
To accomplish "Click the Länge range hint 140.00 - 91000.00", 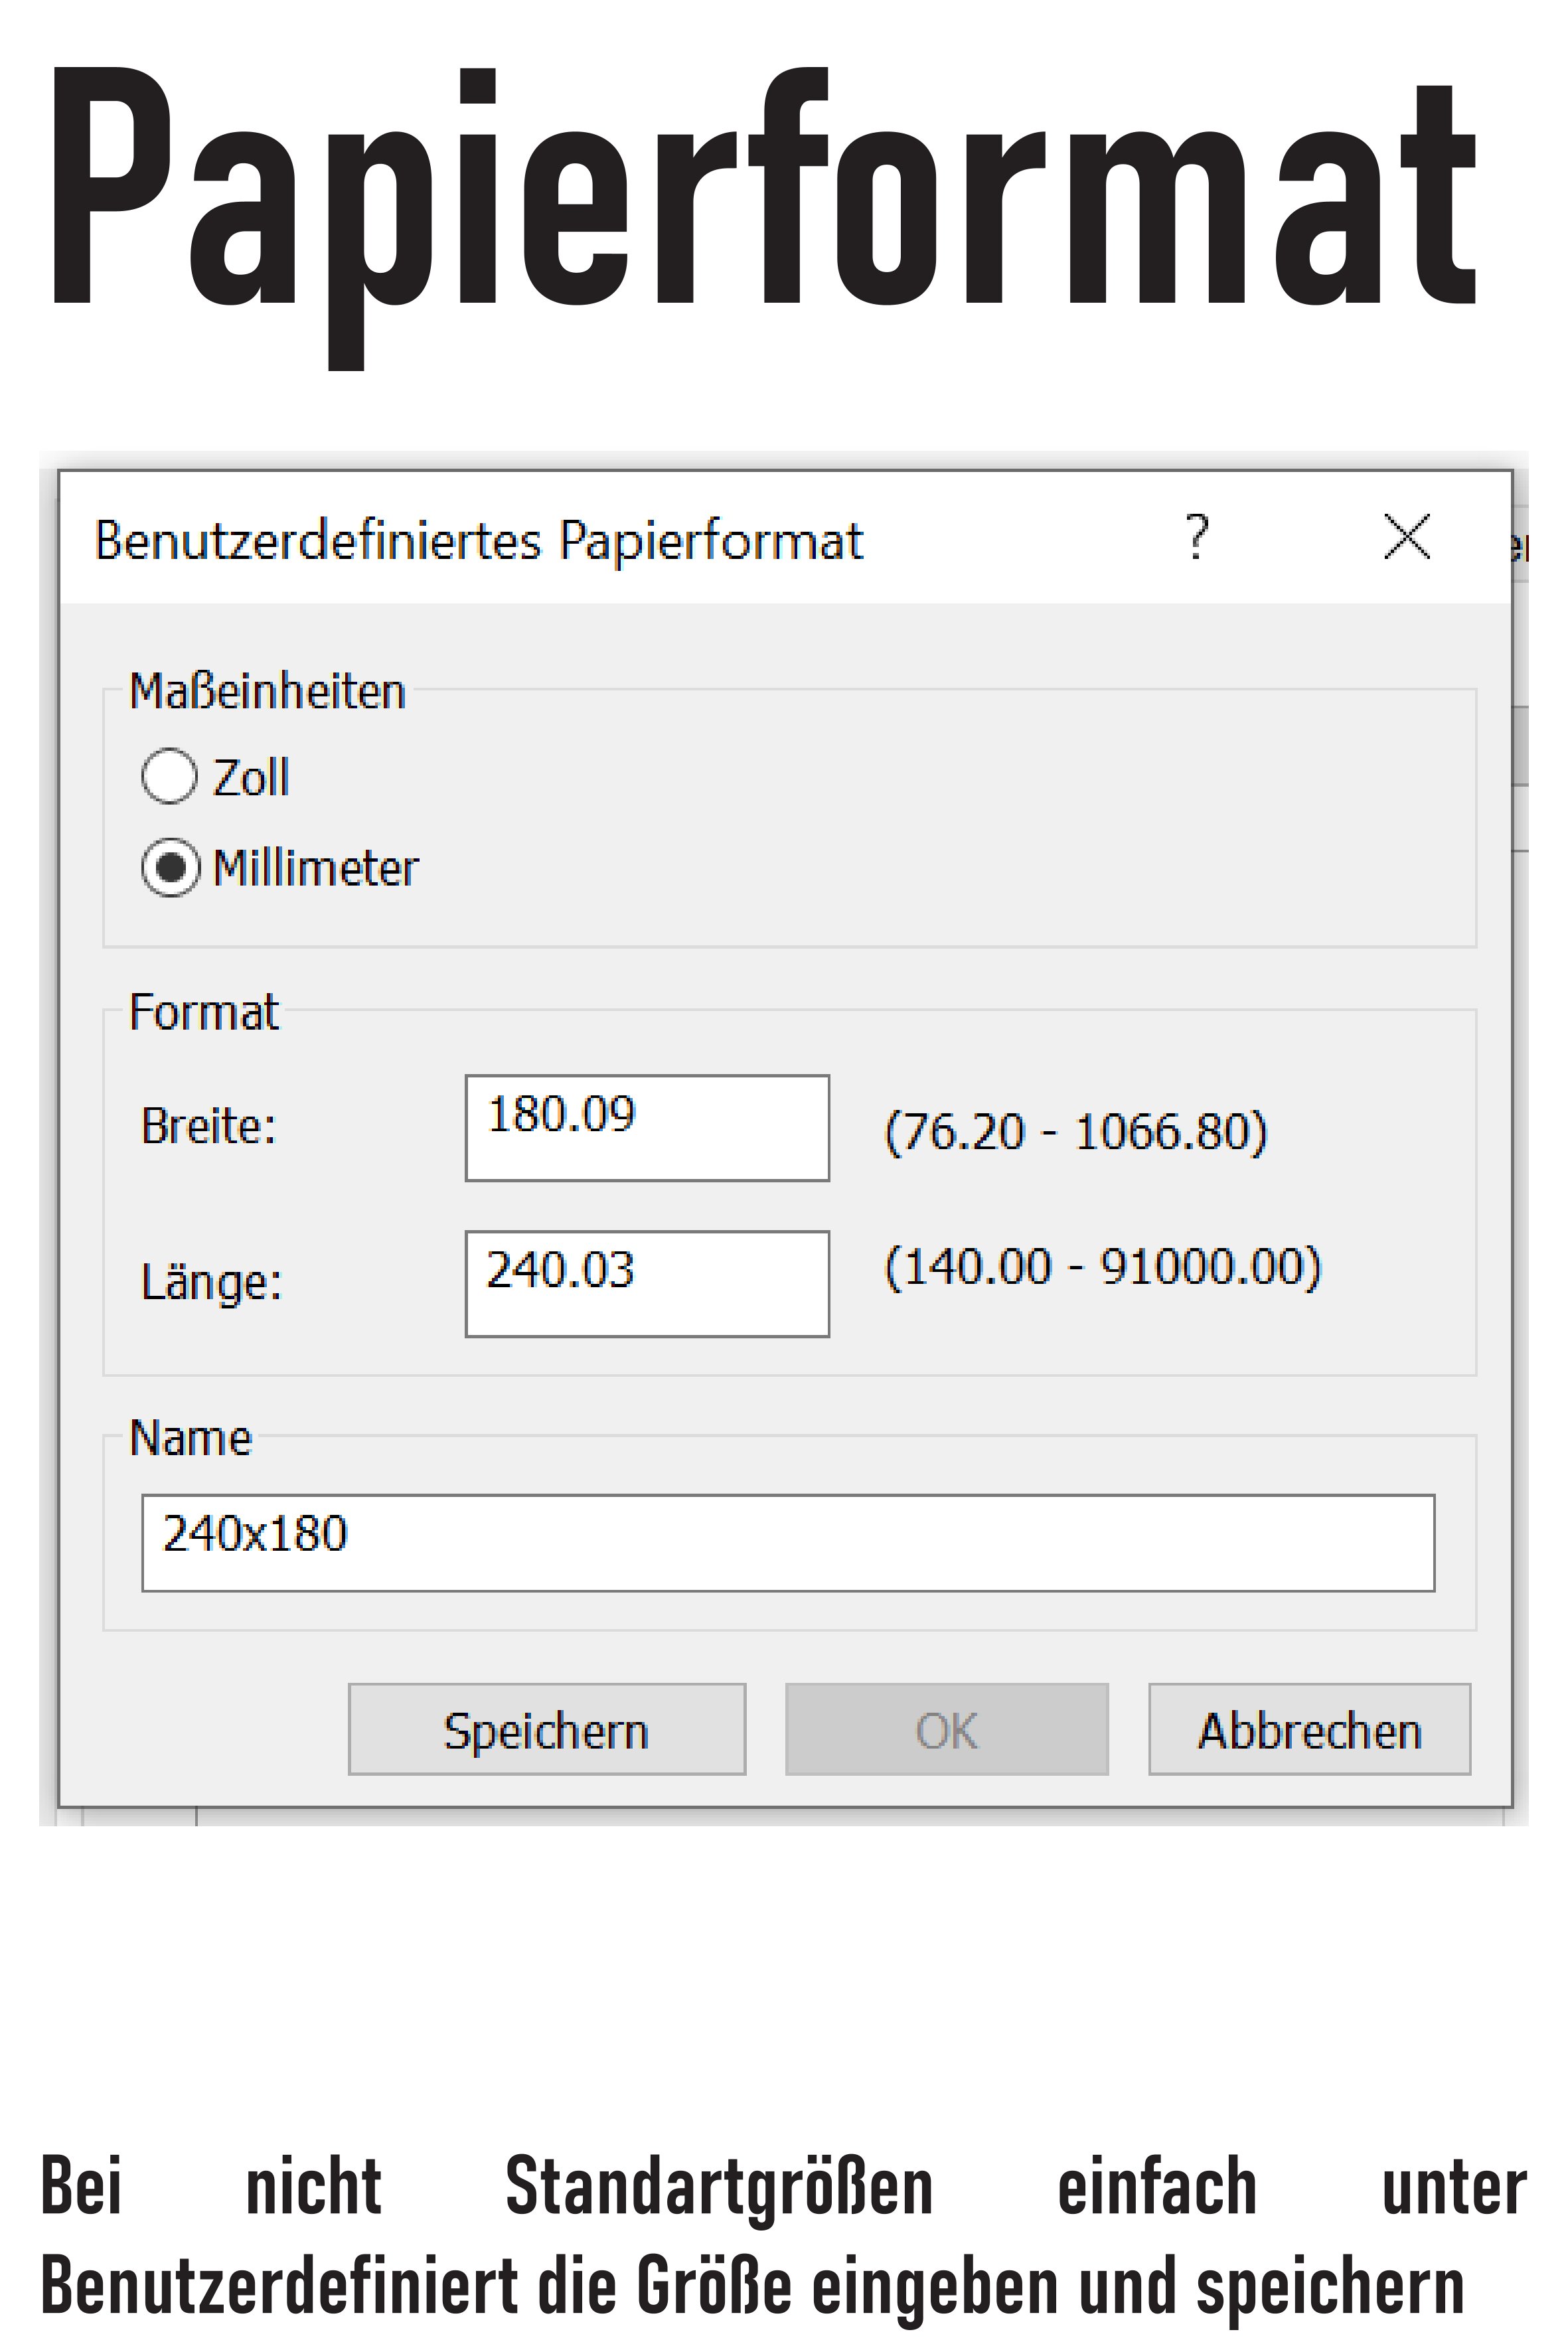I will [1103, 1267].
